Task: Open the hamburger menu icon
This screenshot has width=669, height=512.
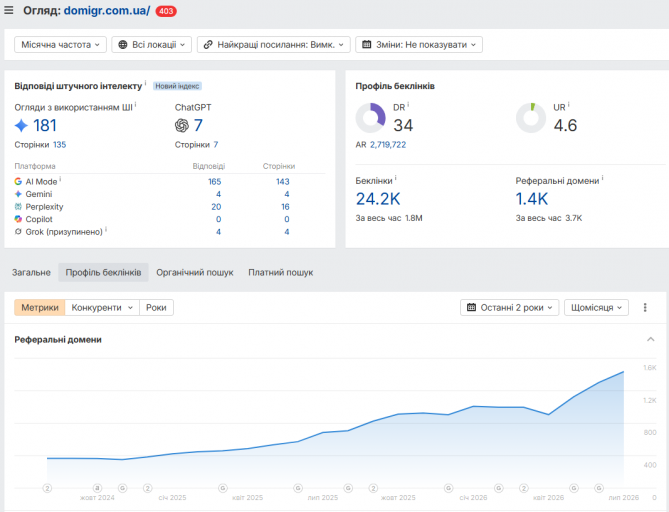Action: pyautogui.click(x=9, y=10)
